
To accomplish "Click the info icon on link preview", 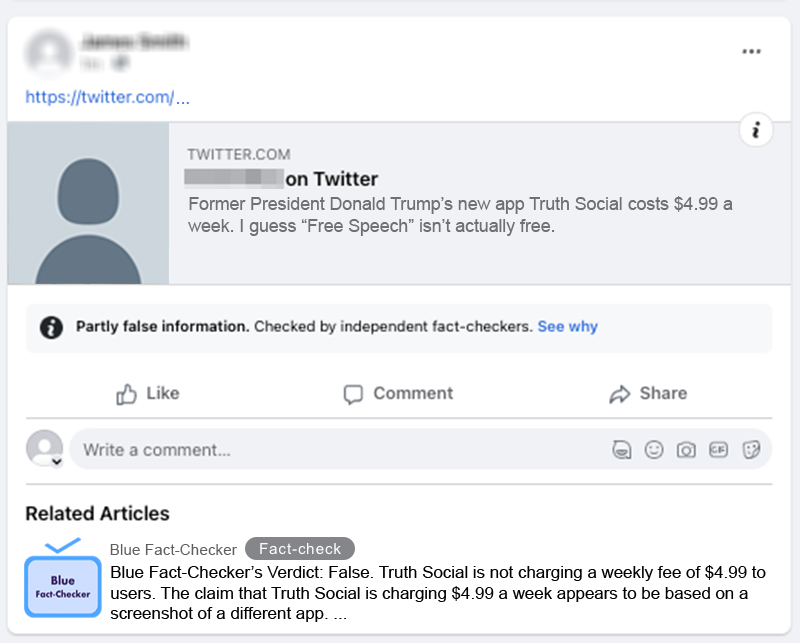I will pyautogui.click(x=756, y=130).
